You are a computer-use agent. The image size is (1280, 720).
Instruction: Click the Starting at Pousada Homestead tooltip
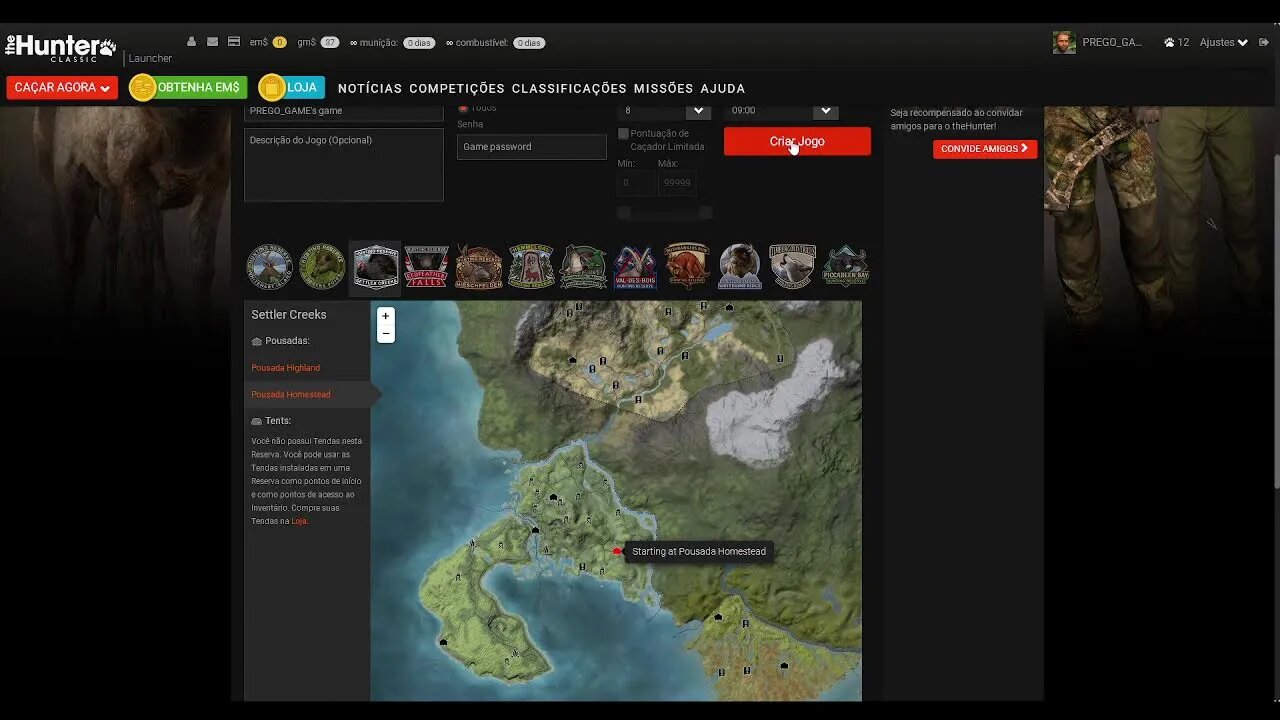click(x=699, y=551)
